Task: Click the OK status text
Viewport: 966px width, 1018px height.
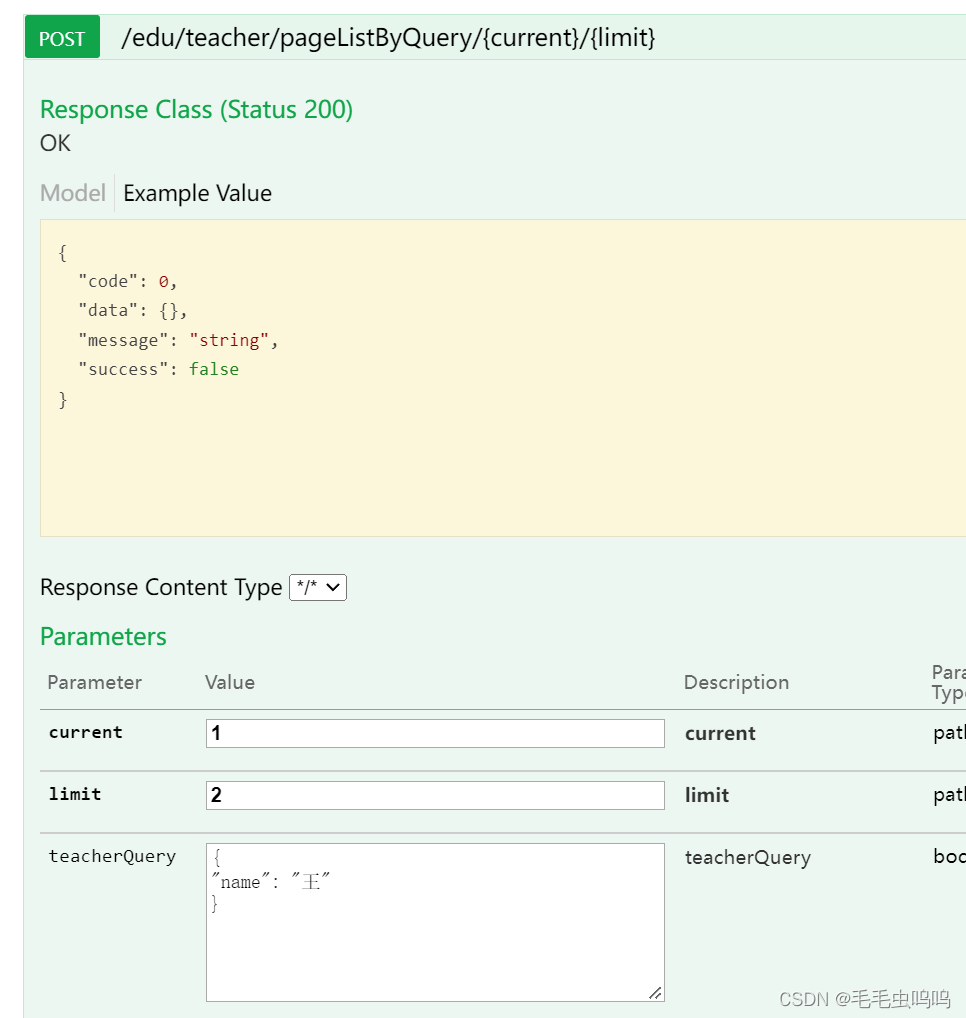Action: click(x=55, y=143)
